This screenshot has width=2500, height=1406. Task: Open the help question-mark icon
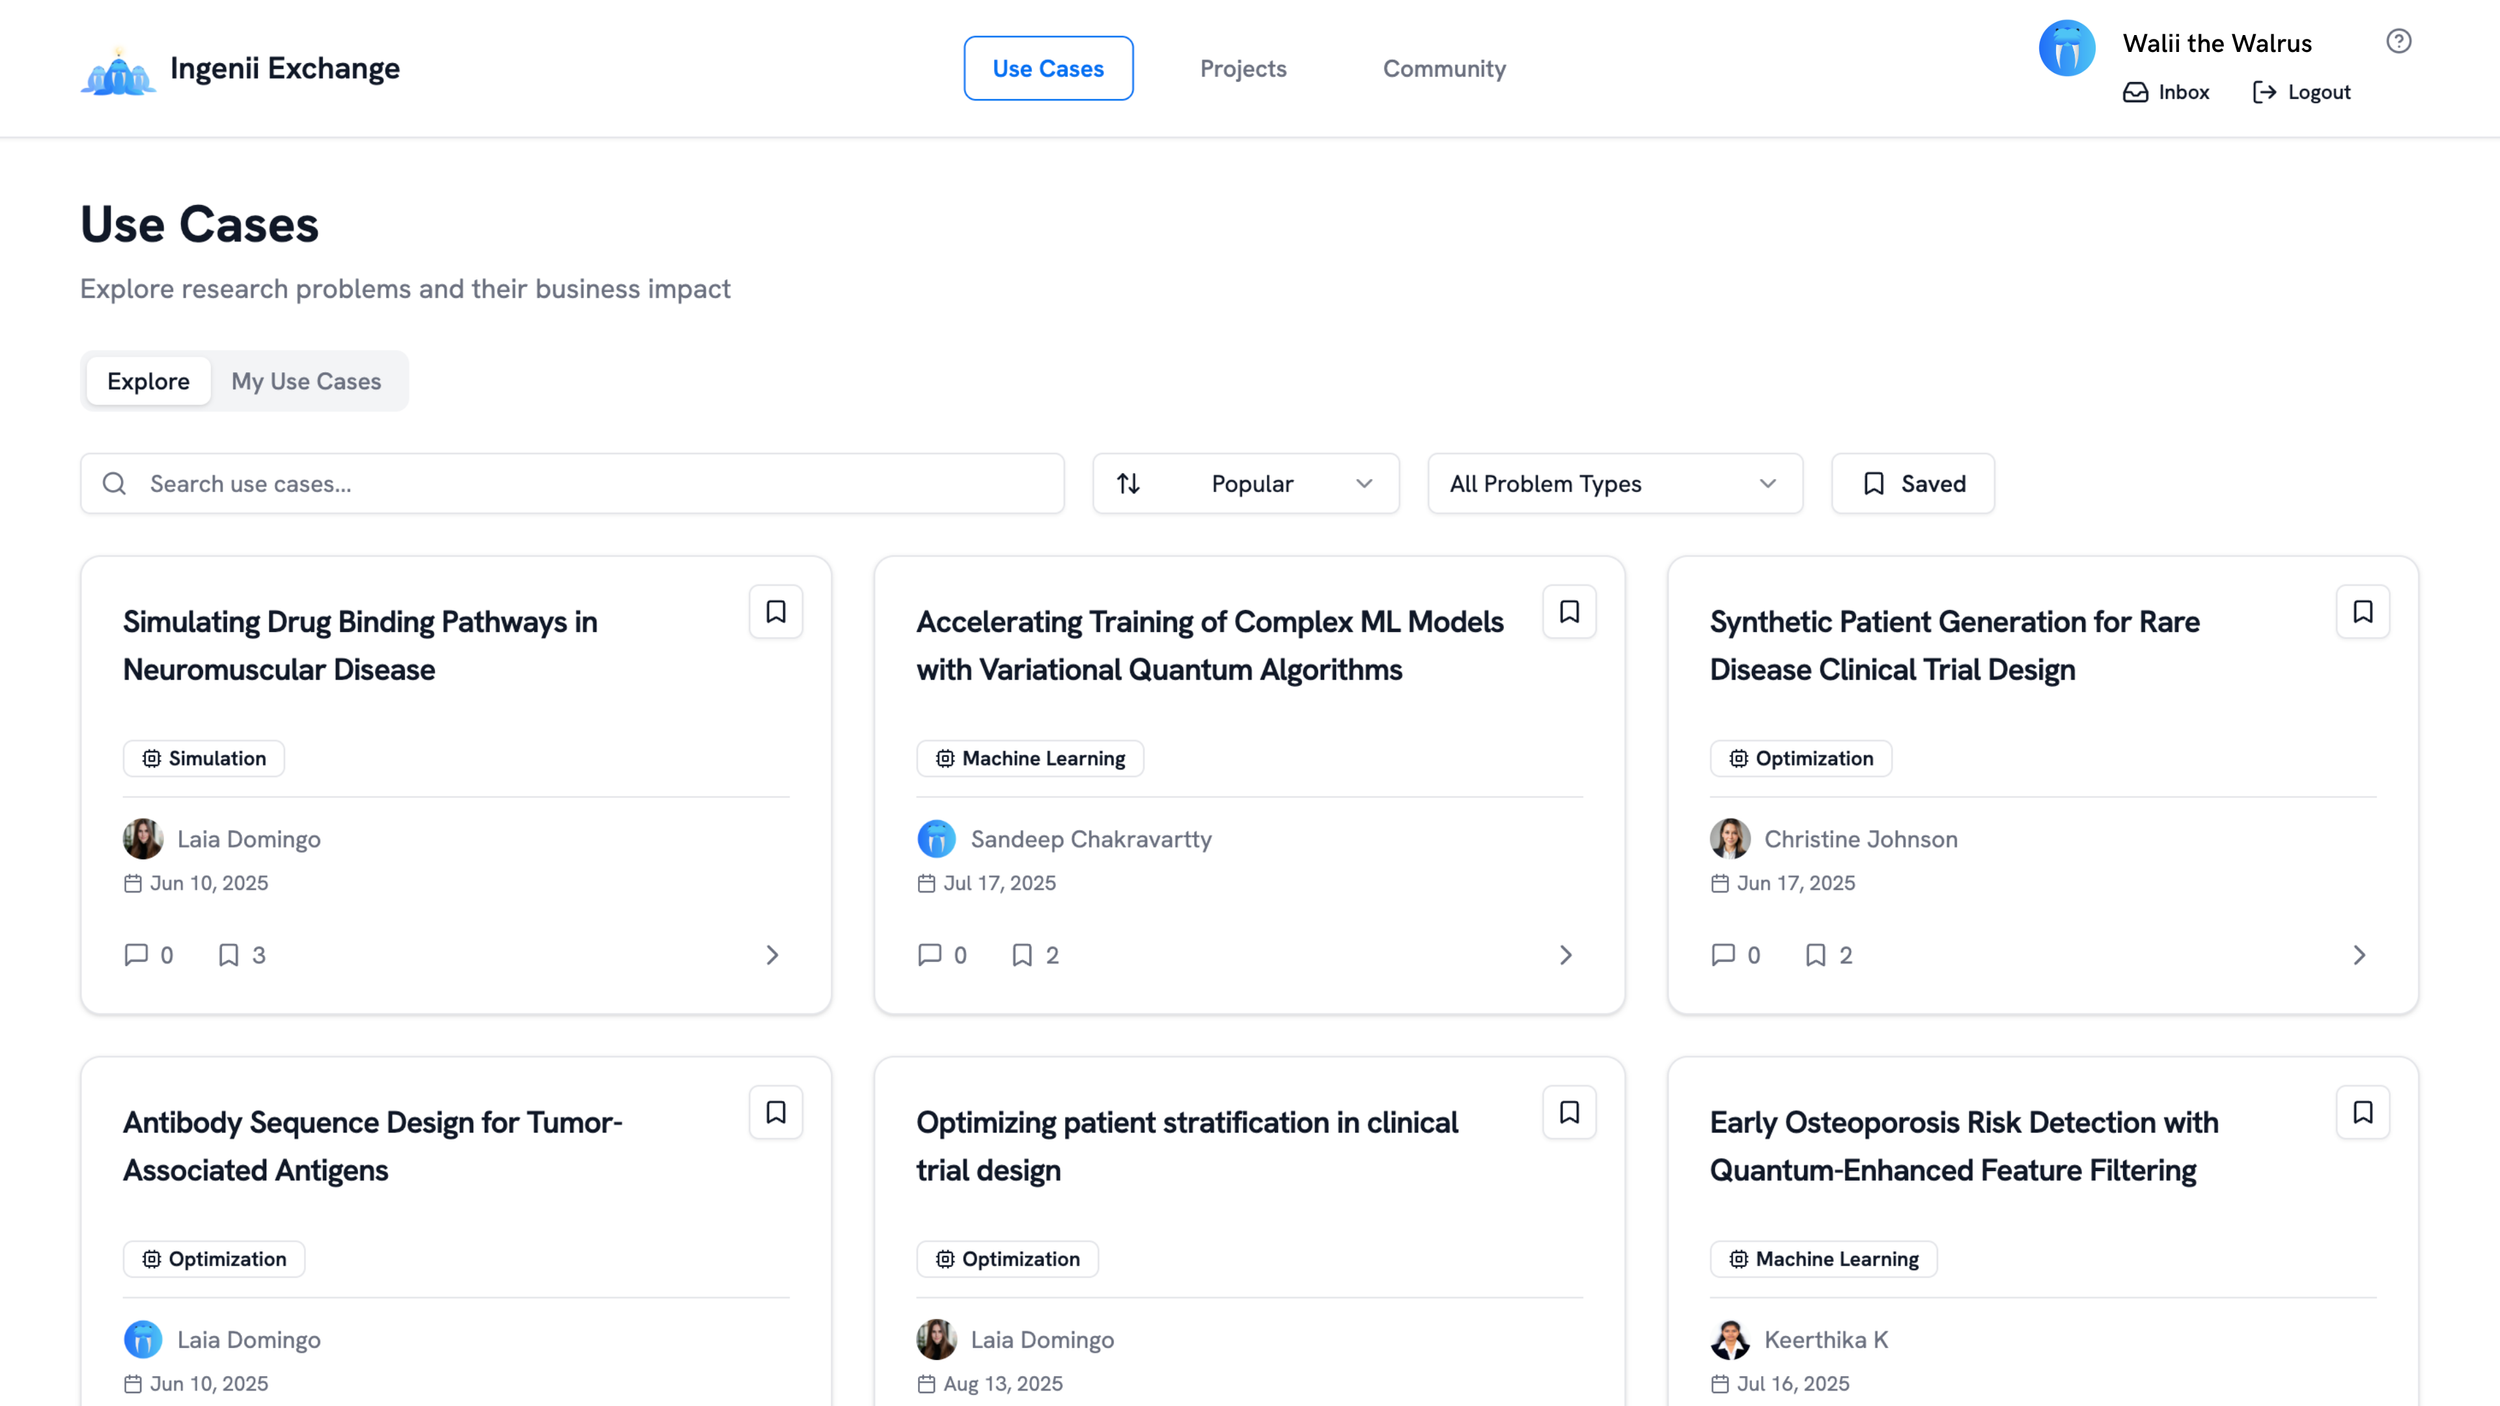tap(2398, 41)
